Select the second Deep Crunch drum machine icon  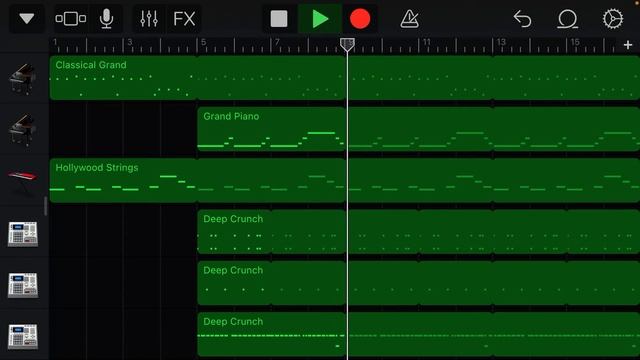[x=23, y=285]
